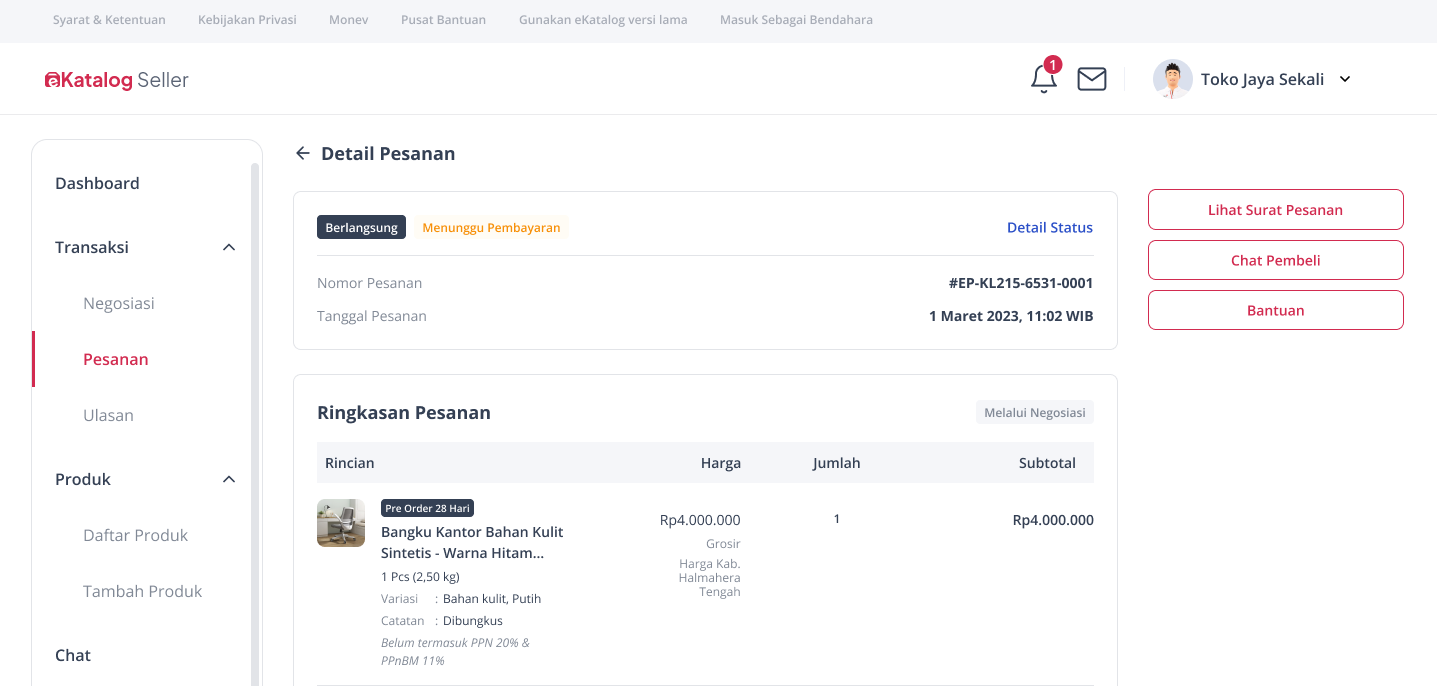The height and width of the screenshot is (686, 1437).
Task: Click Tambah Produk in the sidebar
Action: (x=142, y=591)
